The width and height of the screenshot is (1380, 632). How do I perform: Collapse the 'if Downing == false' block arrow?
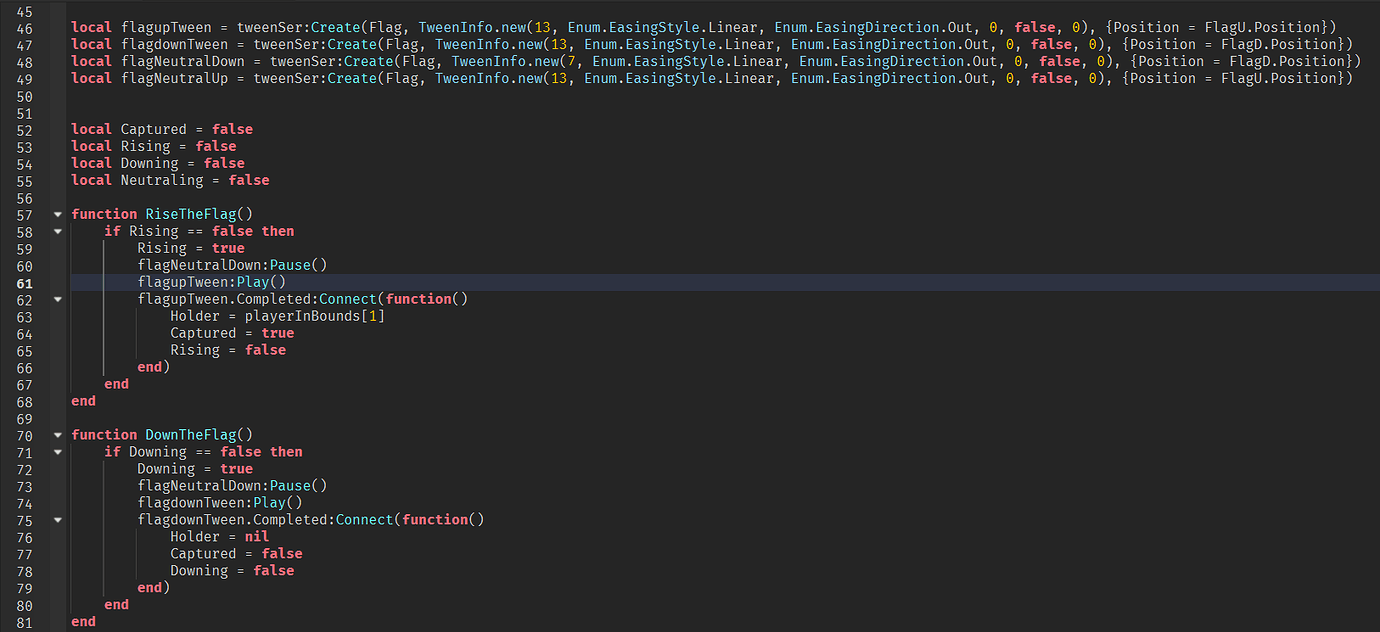(x=57, y=452)
